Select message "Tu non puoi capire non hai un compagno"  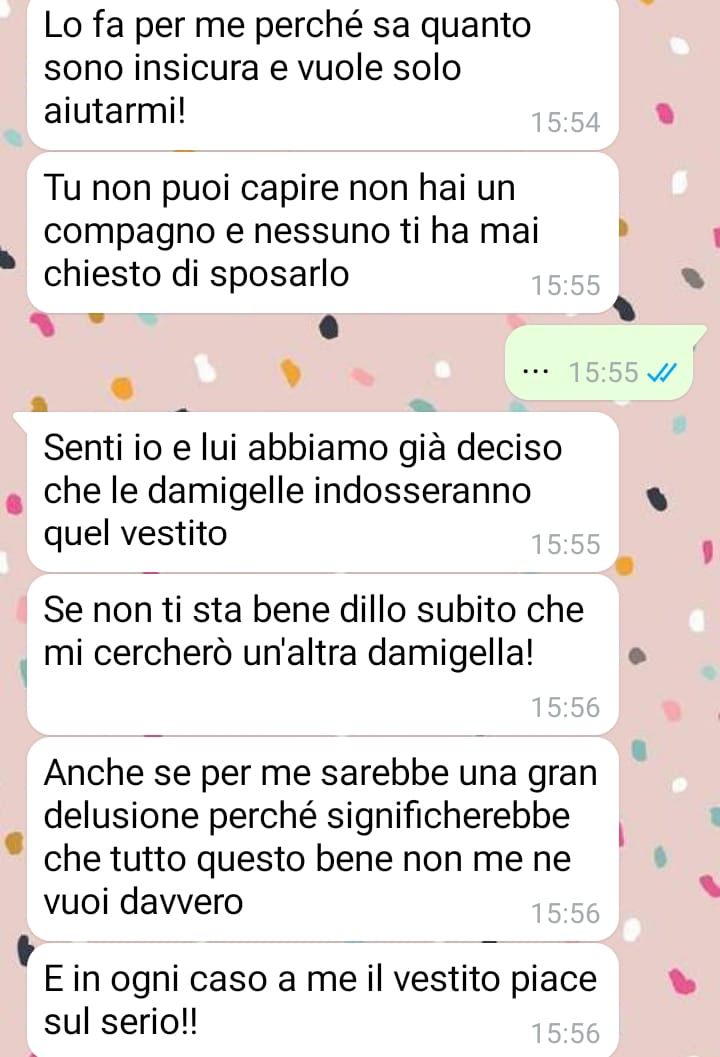[x=322, y=233]
